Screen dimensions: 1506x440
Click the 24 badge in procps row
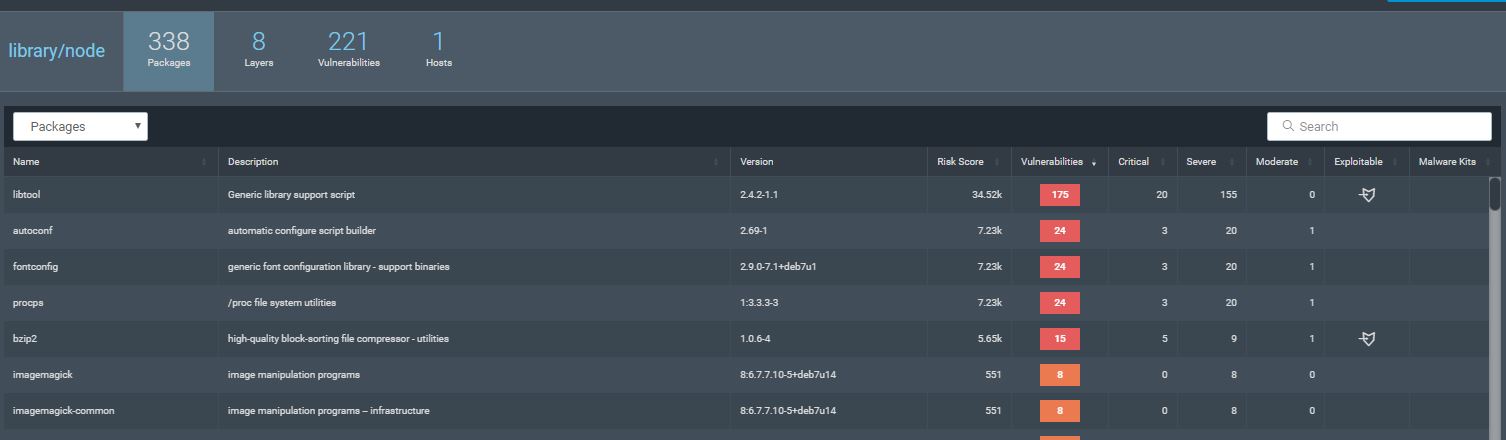tap(1060, 303)
